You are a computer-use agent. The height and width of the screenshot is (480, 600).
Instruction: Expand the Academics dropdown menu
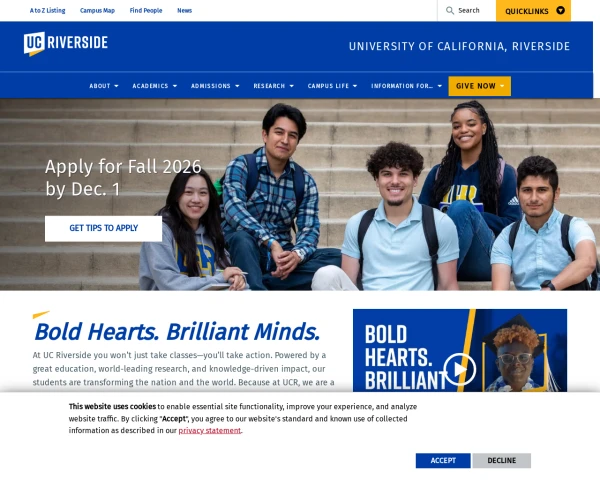pos(155,86)
